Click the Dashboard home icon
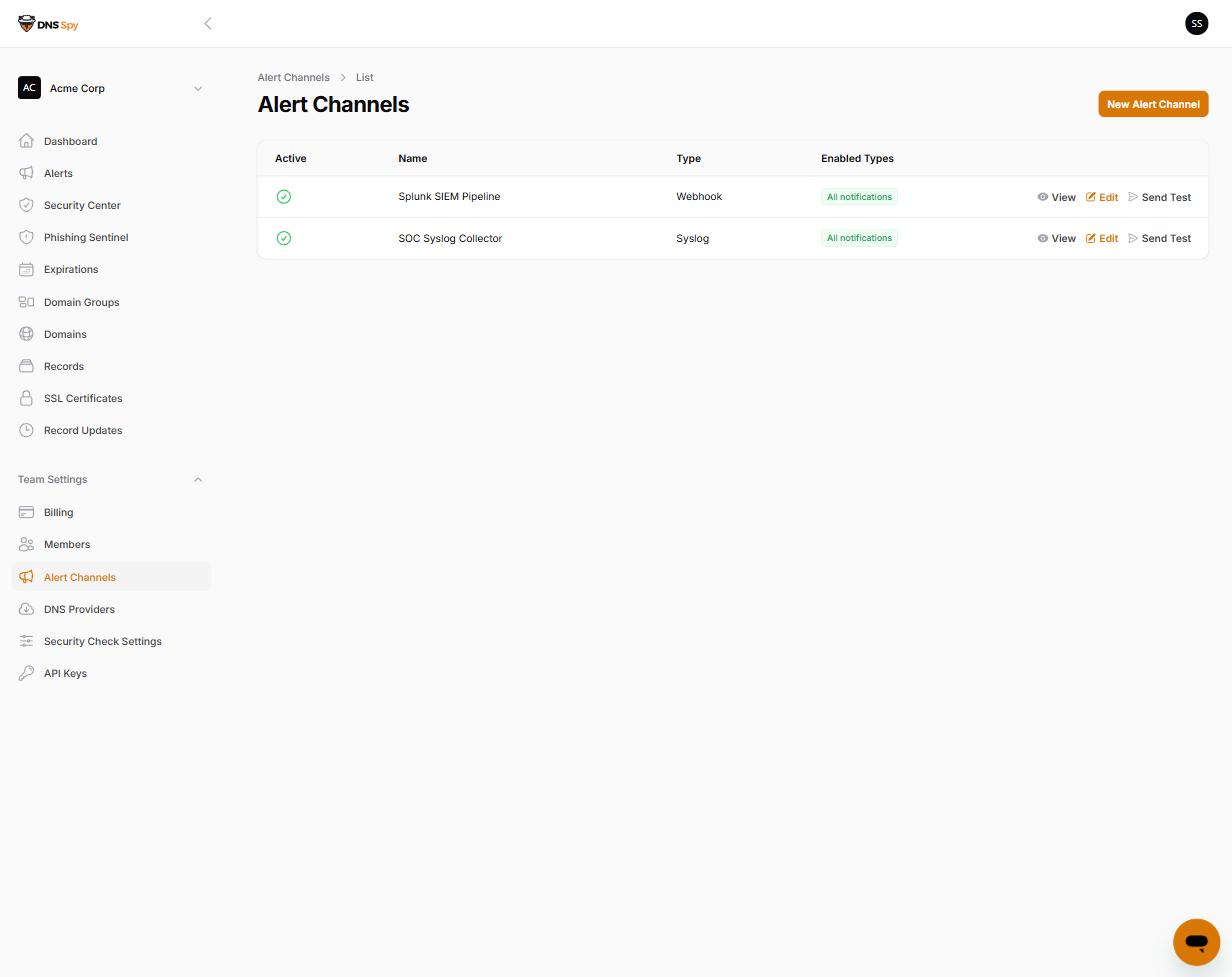The height and width of the screenshot is (977, 1232). [x=26, y=141]
